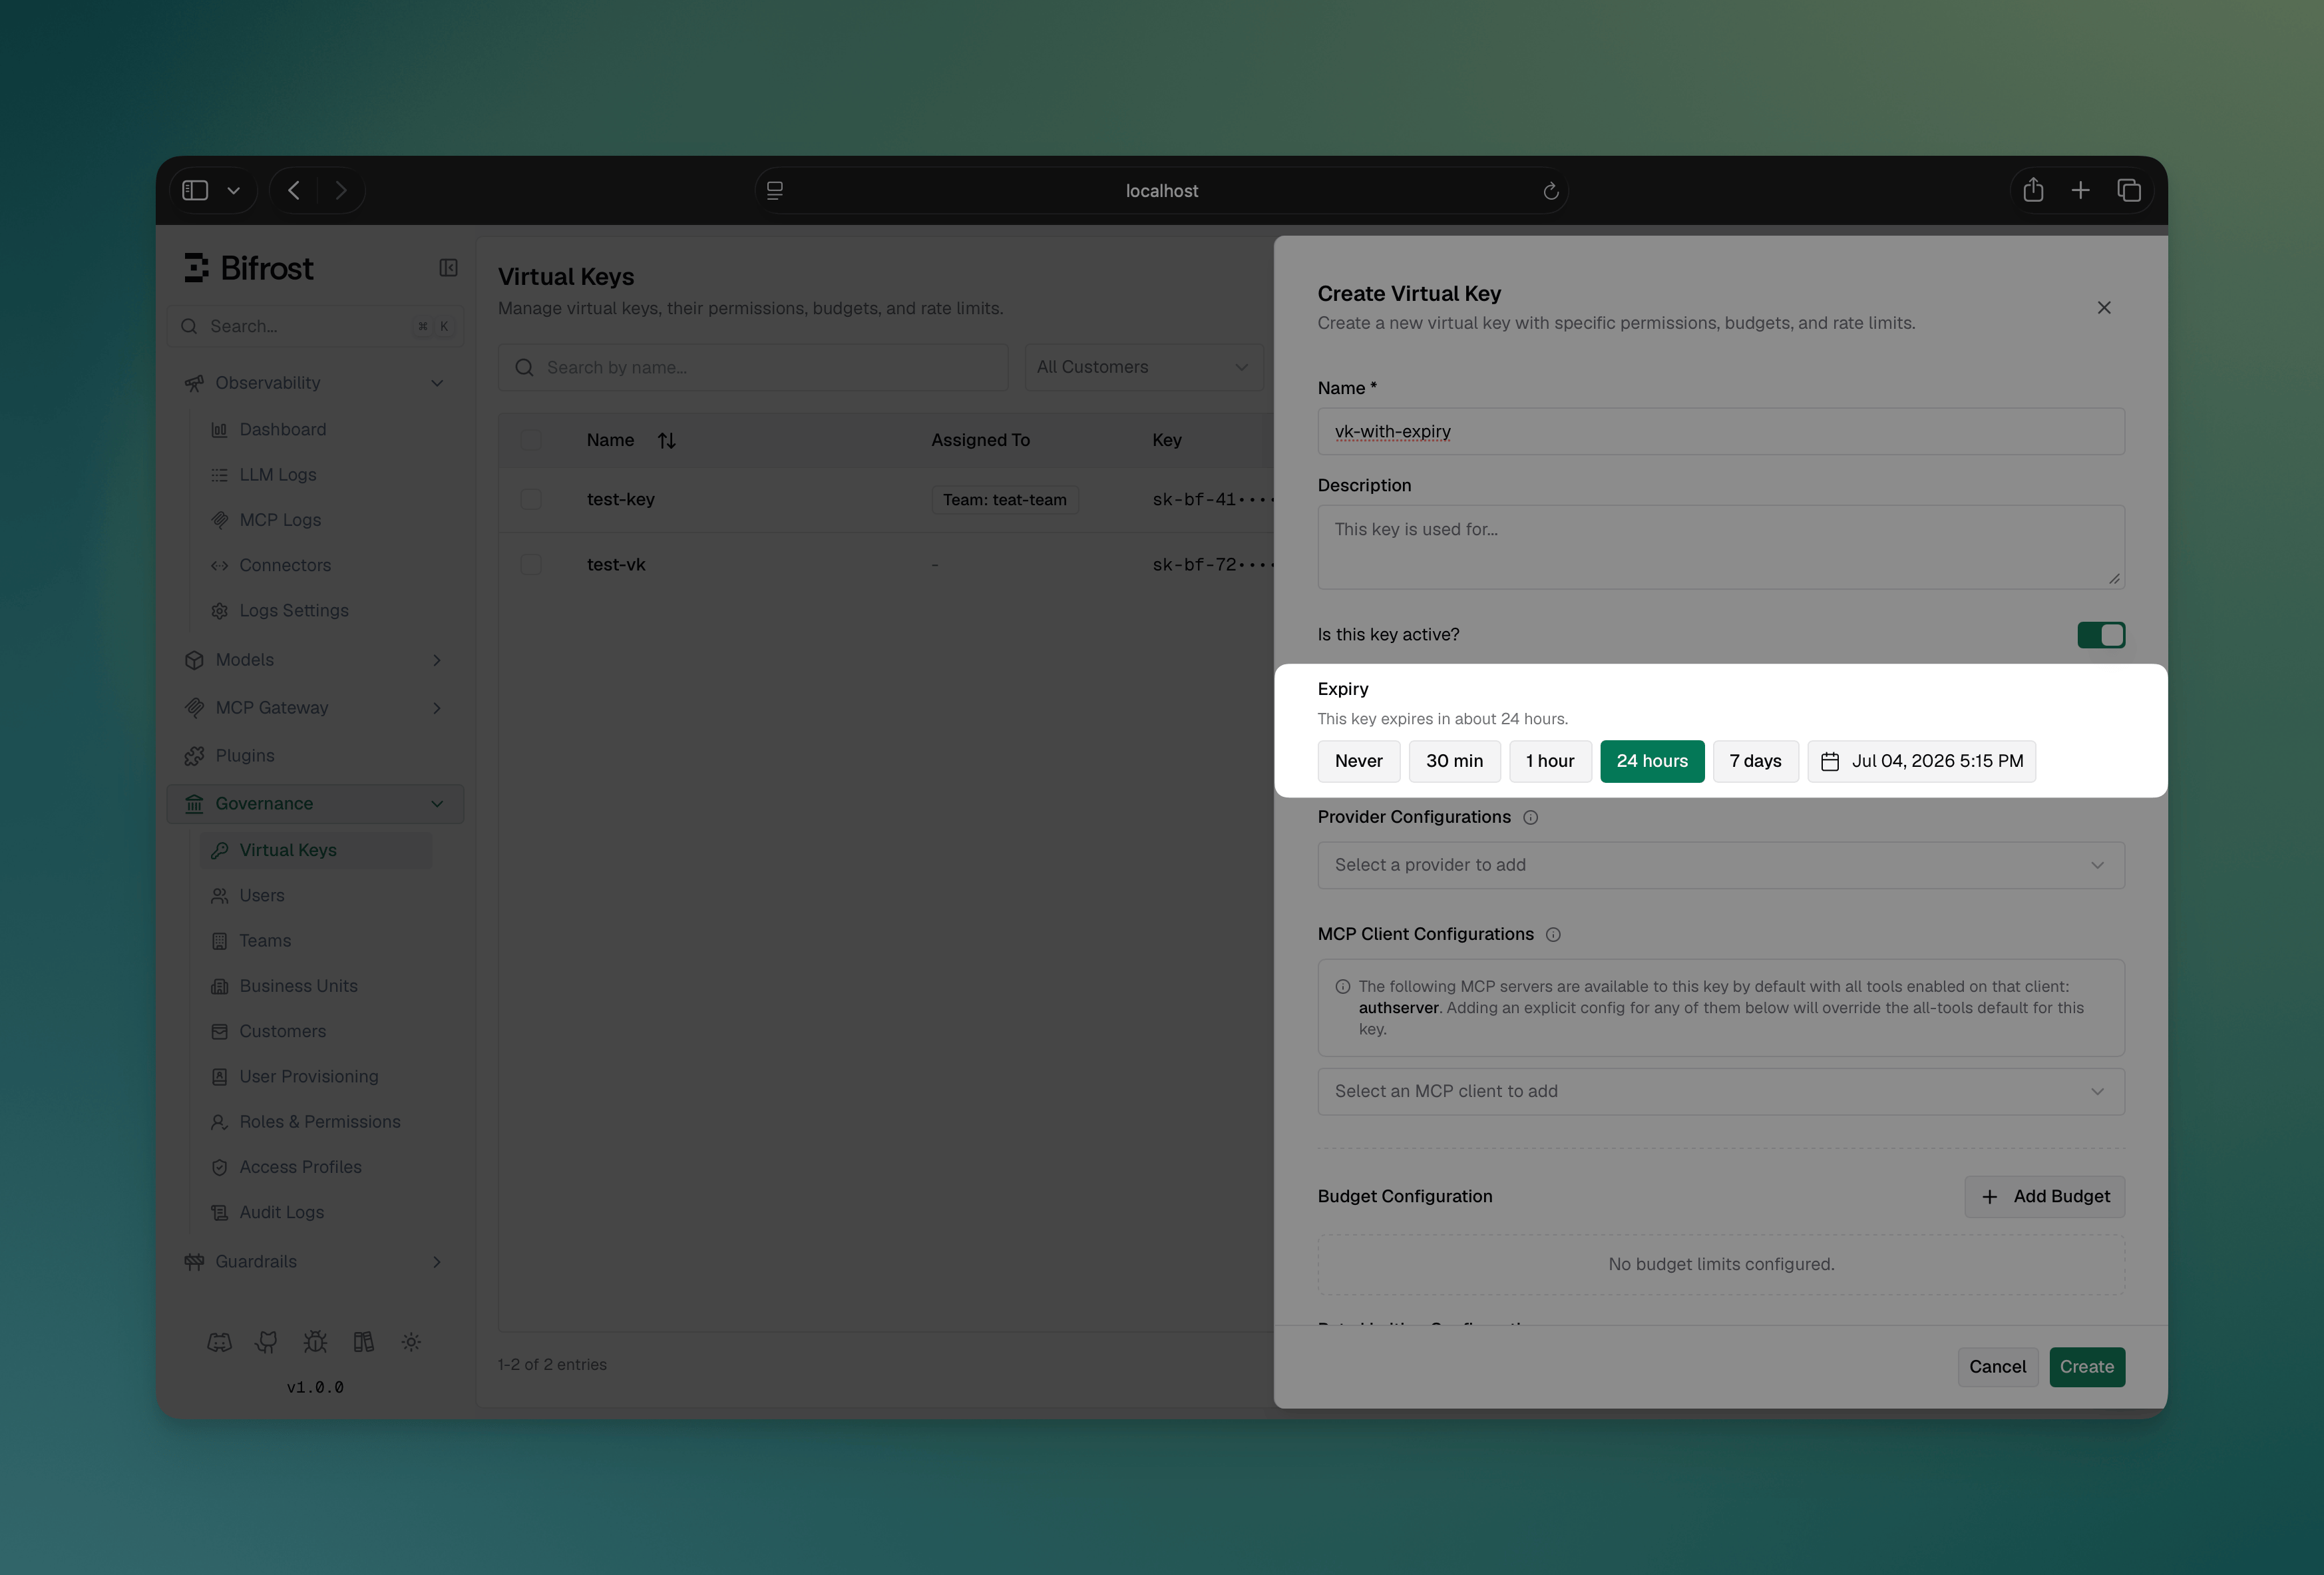Open the calendar icon in expiry date
Image resolution: width=2324 pixels, height=1575 pixels.
[x=1830, y=762]
